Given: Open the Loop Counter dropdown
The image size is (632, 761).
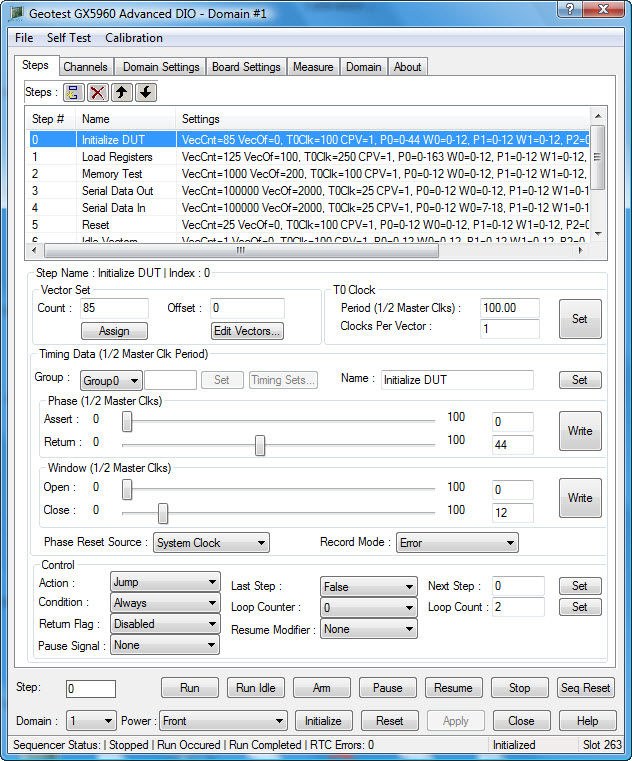Looking at the screenshot, I should point(368,608).
